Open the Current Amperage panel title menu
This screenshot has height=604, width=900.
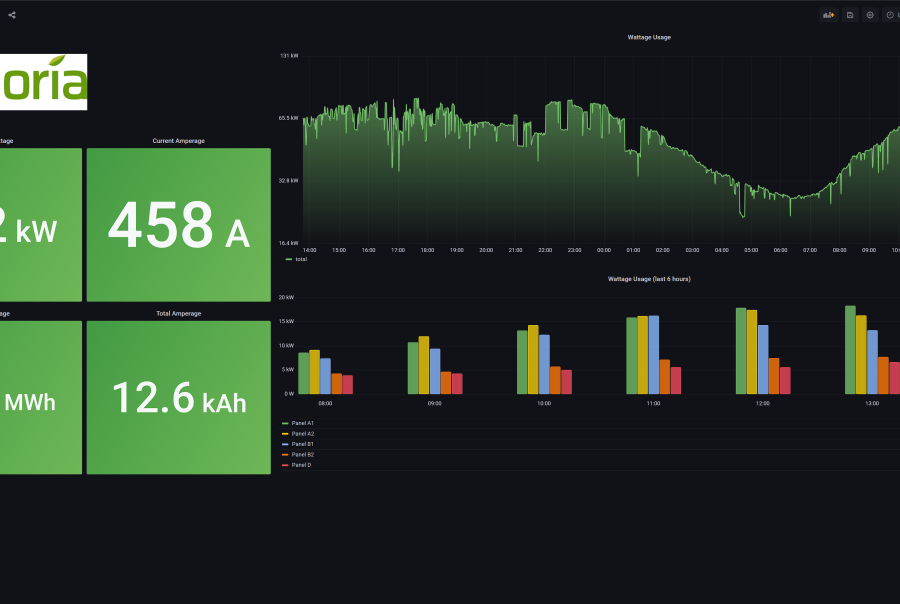tap(178, 141)
